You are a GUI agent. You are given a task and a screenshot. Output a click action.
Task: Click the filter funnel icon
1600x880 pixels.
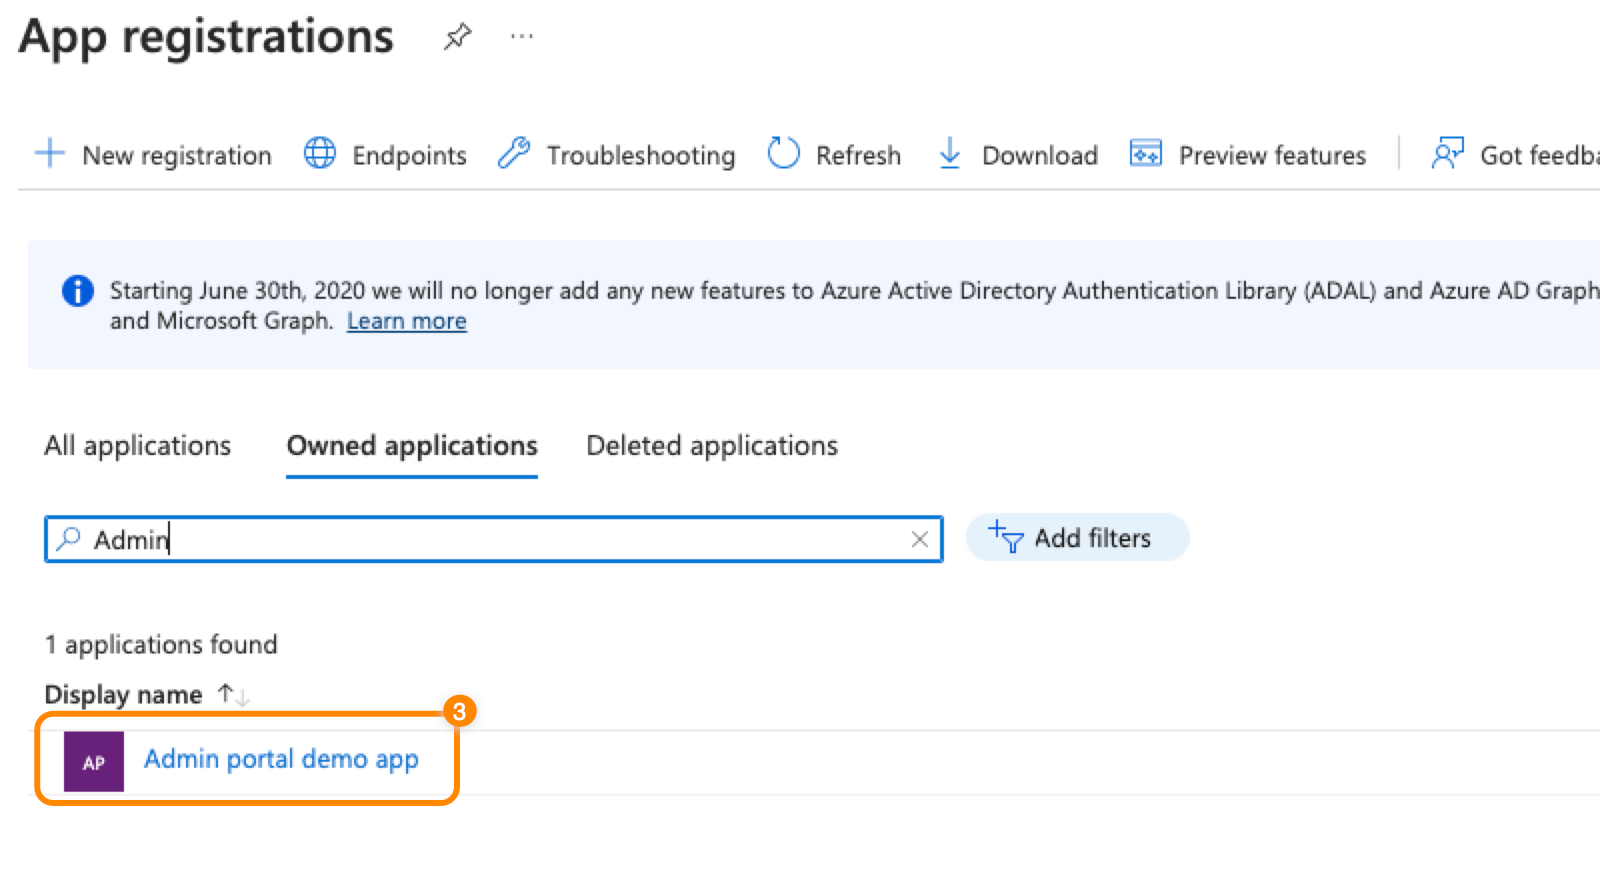(x=1005, y=536)
